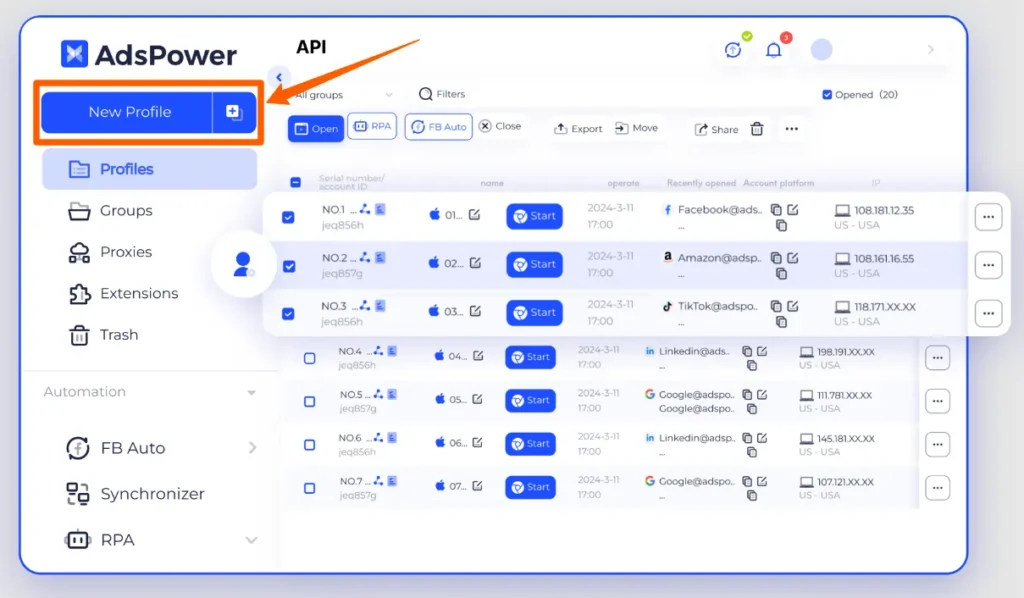Screen dimensions: 1024x598
Task: Start the NO.2 profile browser
Action: click(534, 264)
